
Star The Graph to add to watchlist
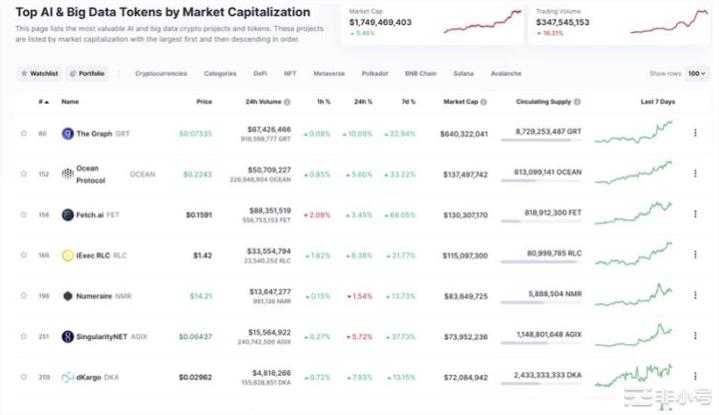[24, 133]
